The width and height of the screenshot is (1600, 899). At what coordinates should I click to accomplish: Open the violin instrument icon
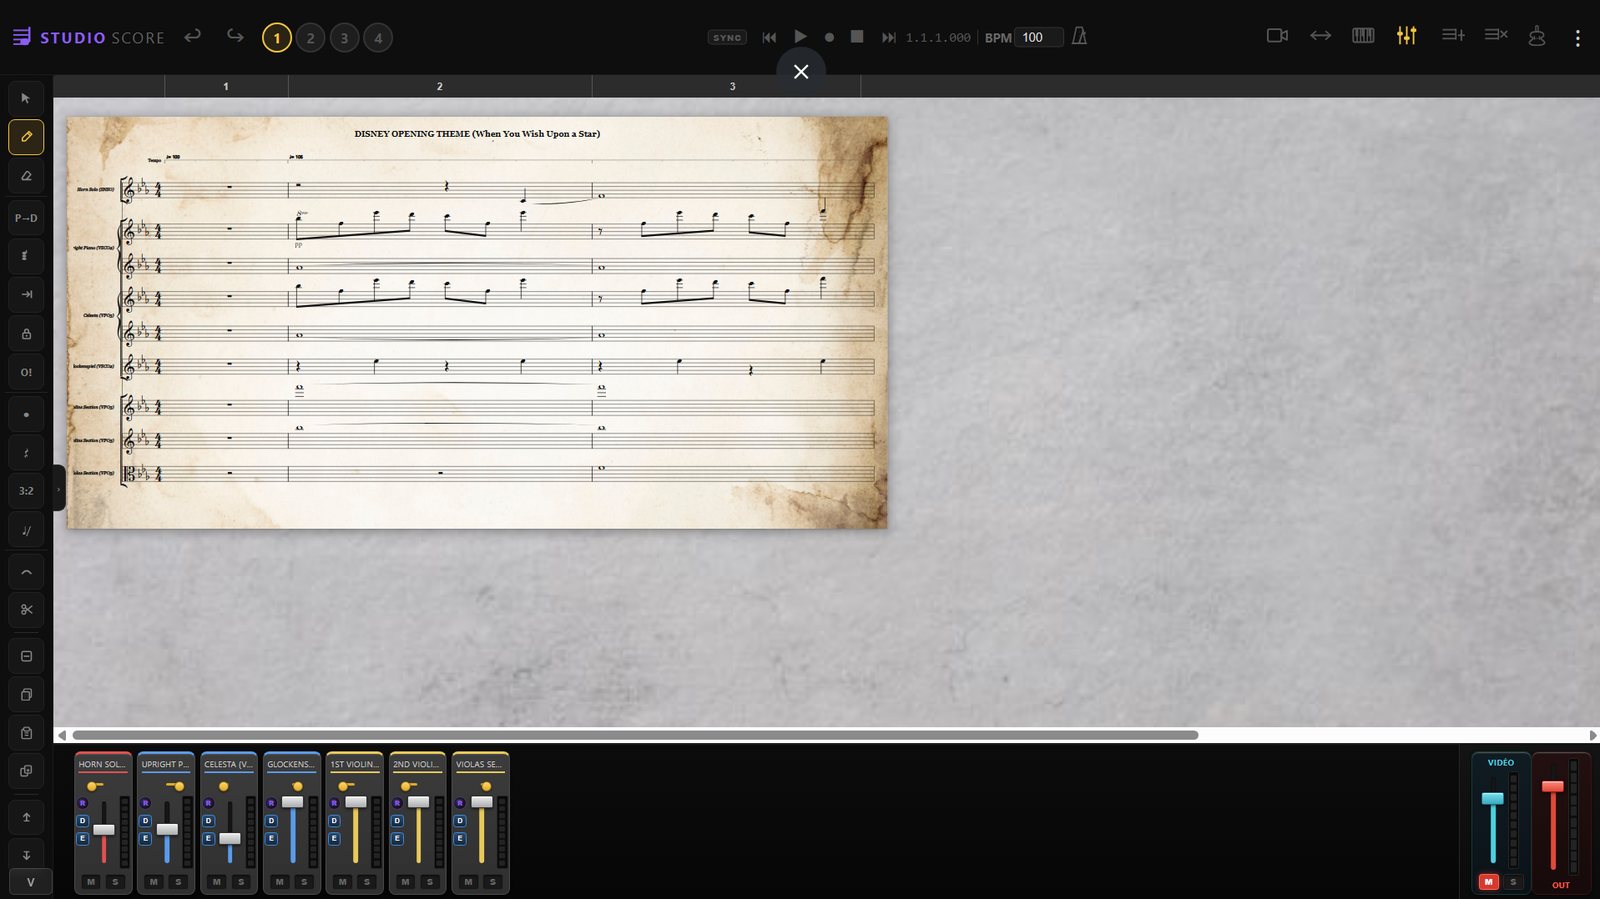click(x=1537, y=36)
